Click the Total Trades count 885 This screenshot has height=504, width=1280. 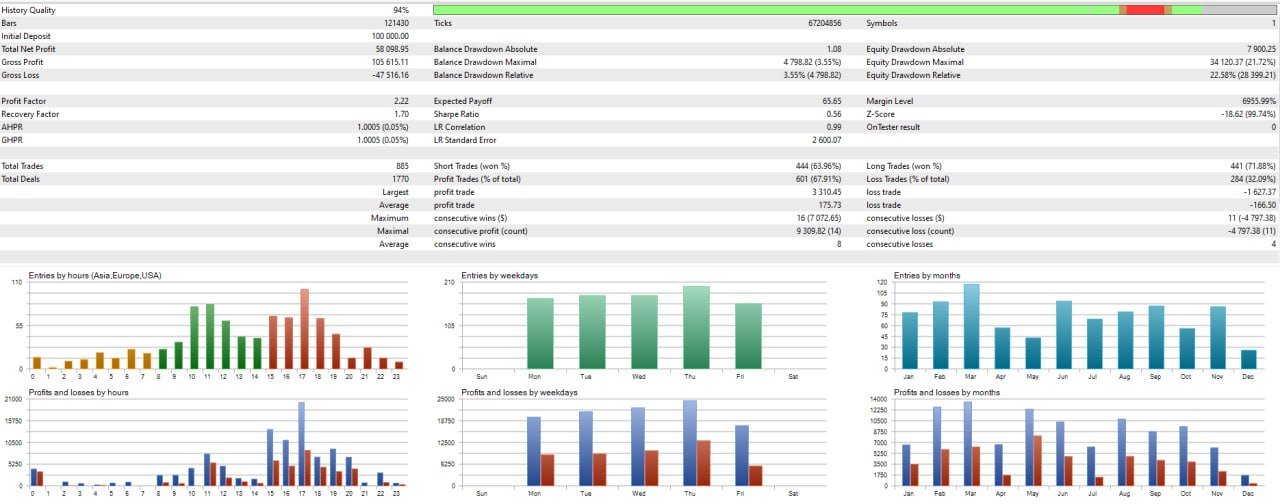(x=402, y=166)
